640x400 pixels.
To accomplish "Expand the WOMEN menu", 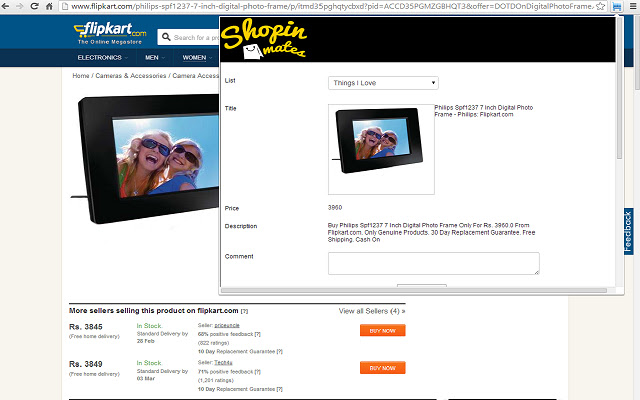I will click(x=197, y=58).
